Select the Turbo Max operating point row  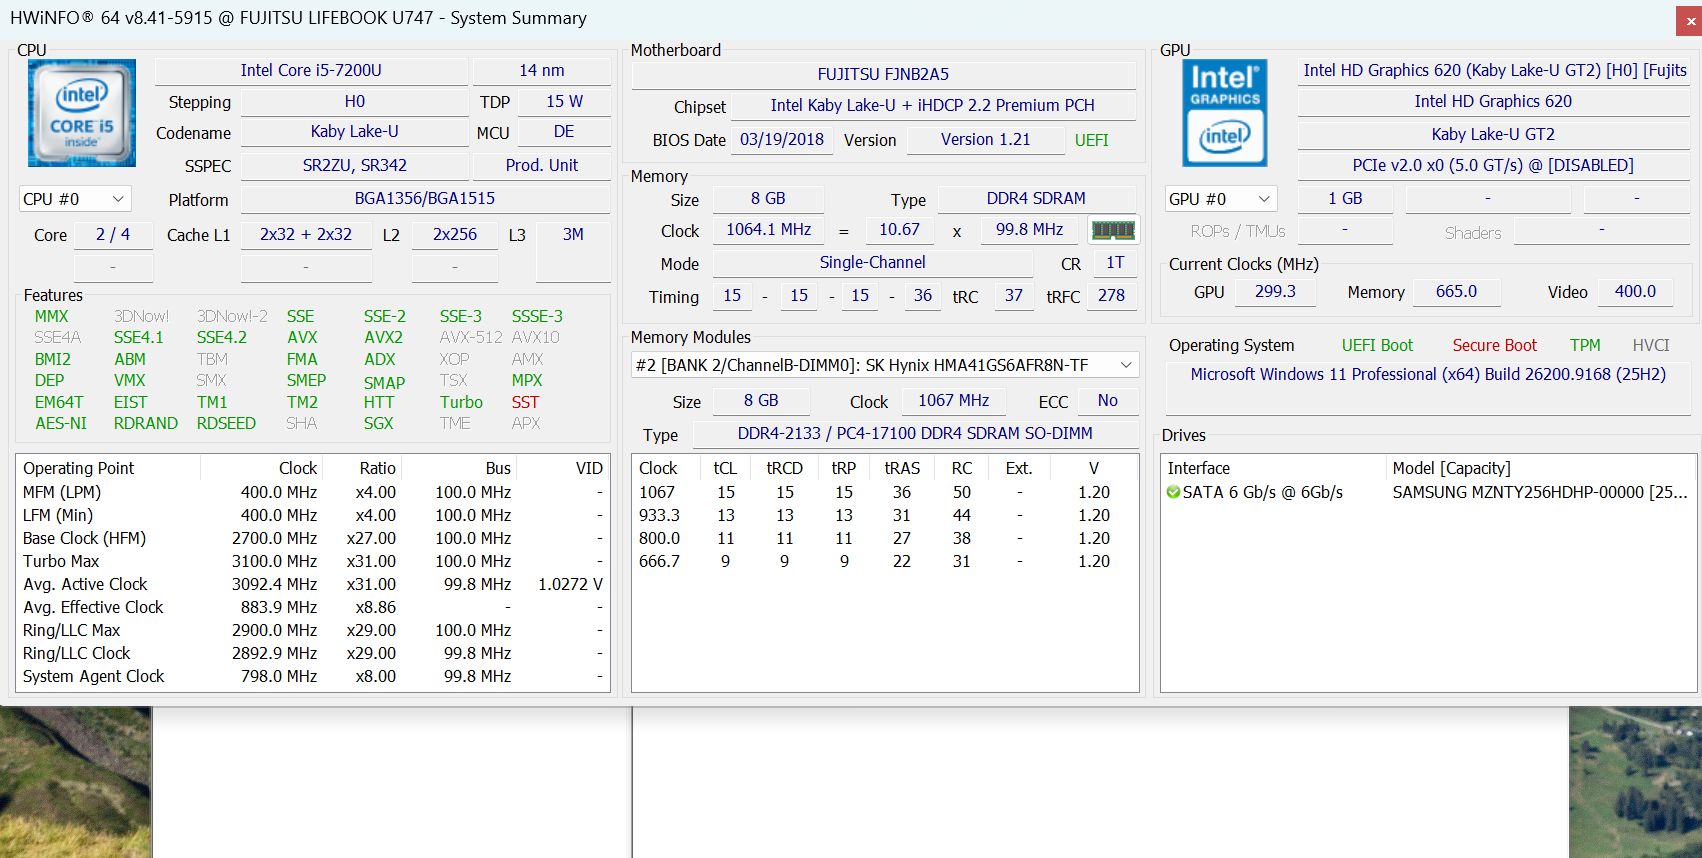[x=313, y=561]
